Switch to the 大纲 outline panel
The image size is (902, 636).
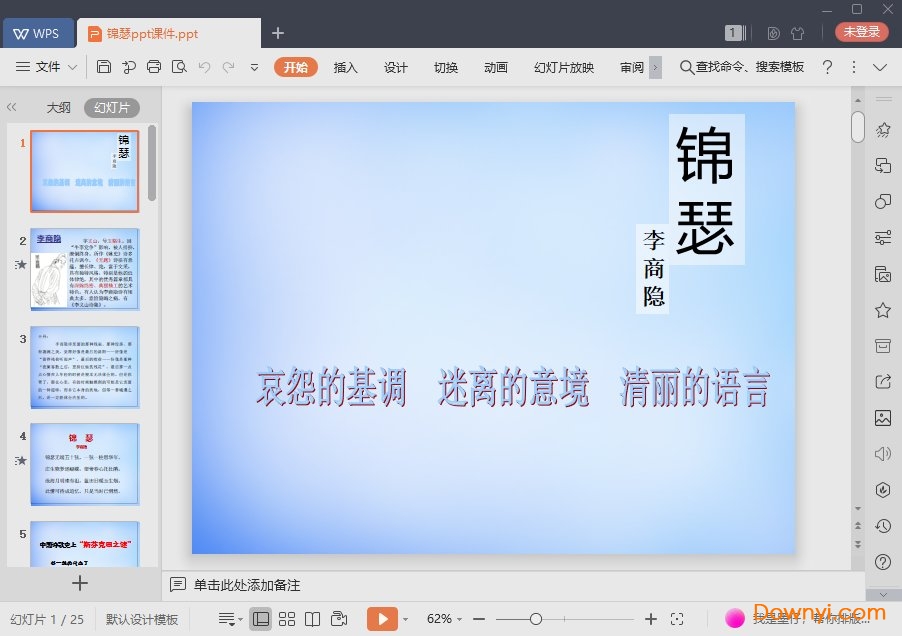(x=58, y=107)
